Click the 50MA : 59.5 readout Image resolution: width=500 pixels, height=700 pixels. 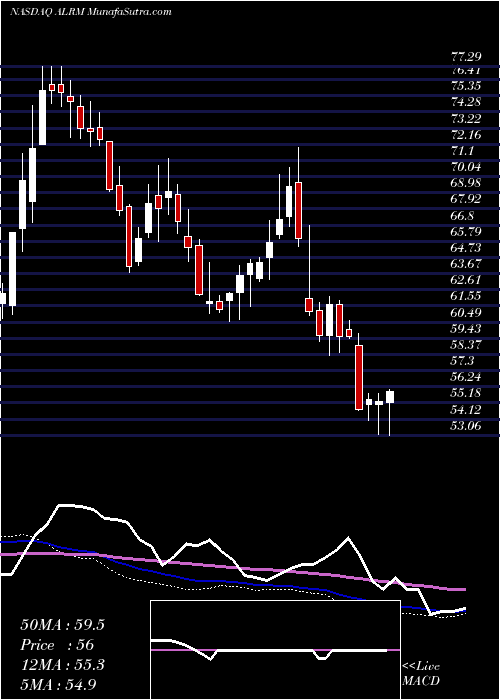tap(62, 625)
